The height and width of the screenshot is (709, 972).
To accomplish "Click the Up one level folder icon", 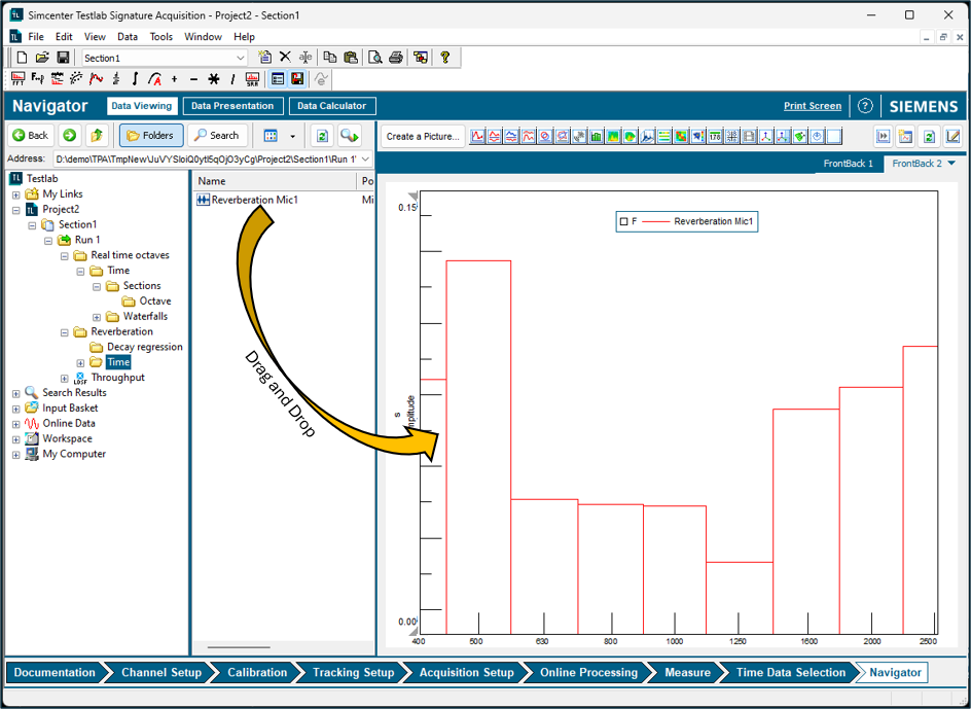I will coord(96,135).
